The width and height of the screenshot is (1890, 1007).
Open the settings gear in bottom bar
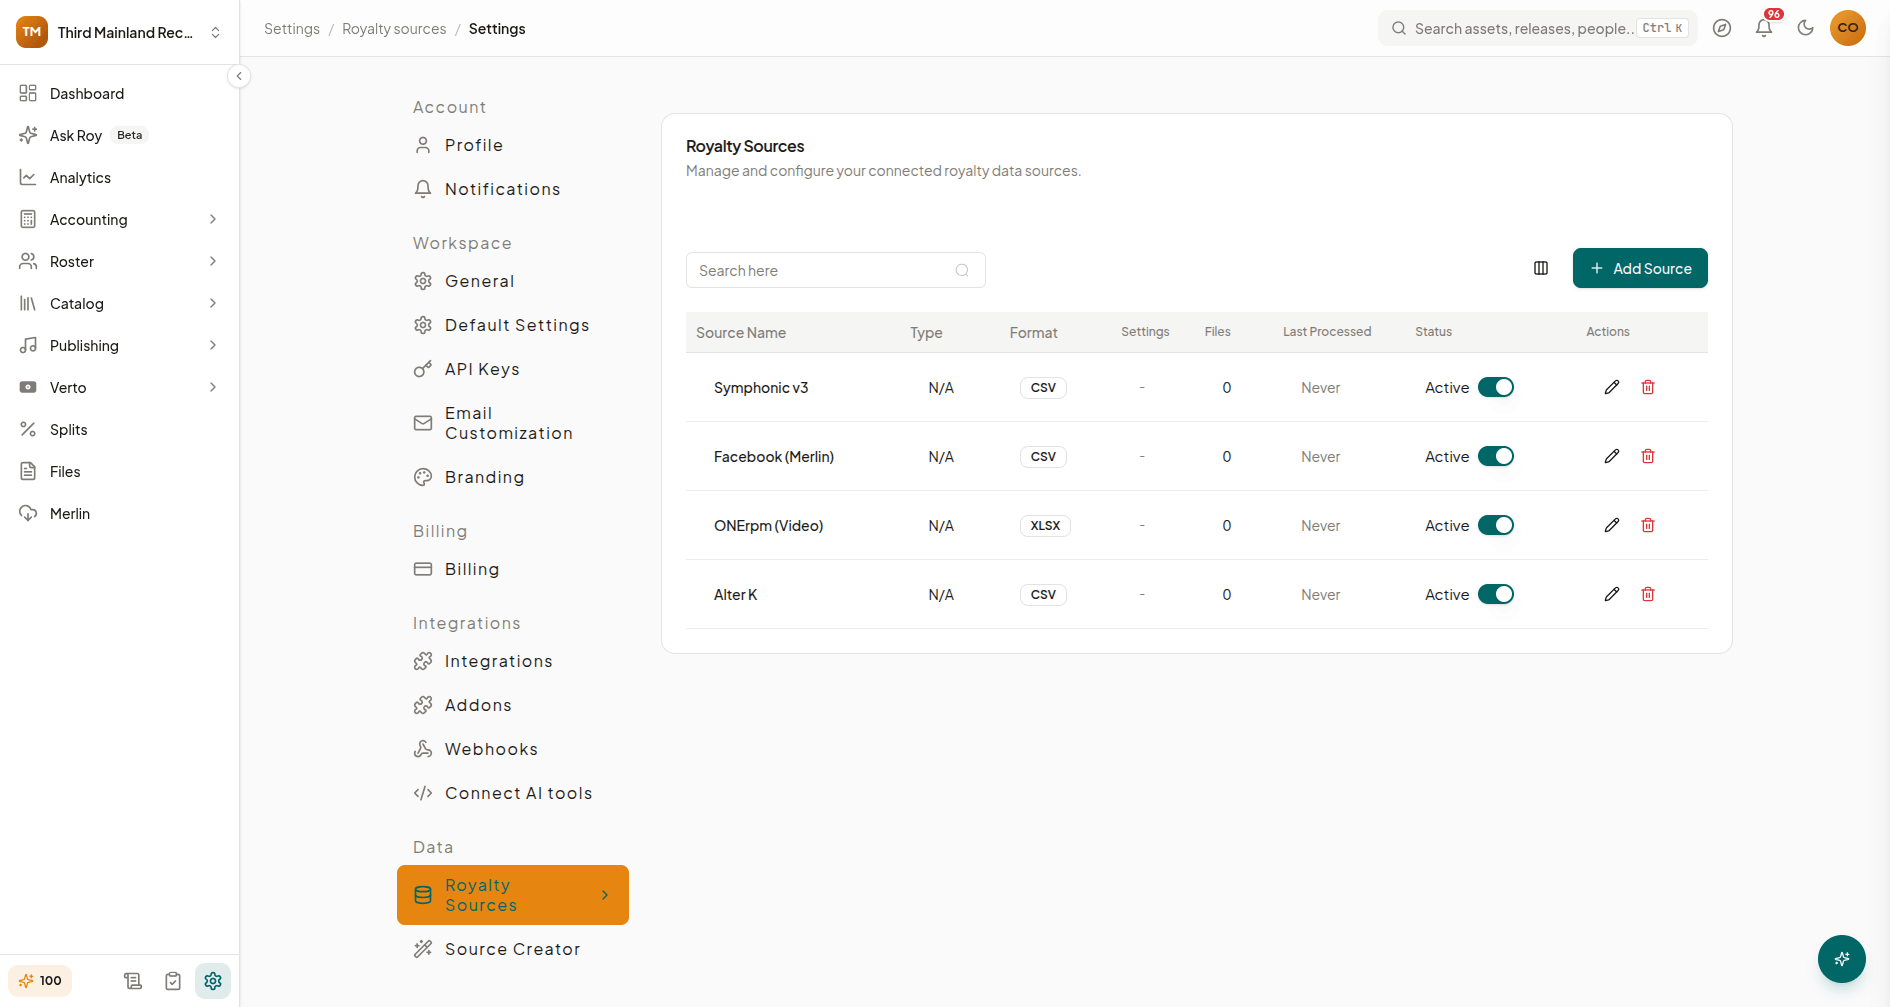pyautogui.click(x=213, y=981)
